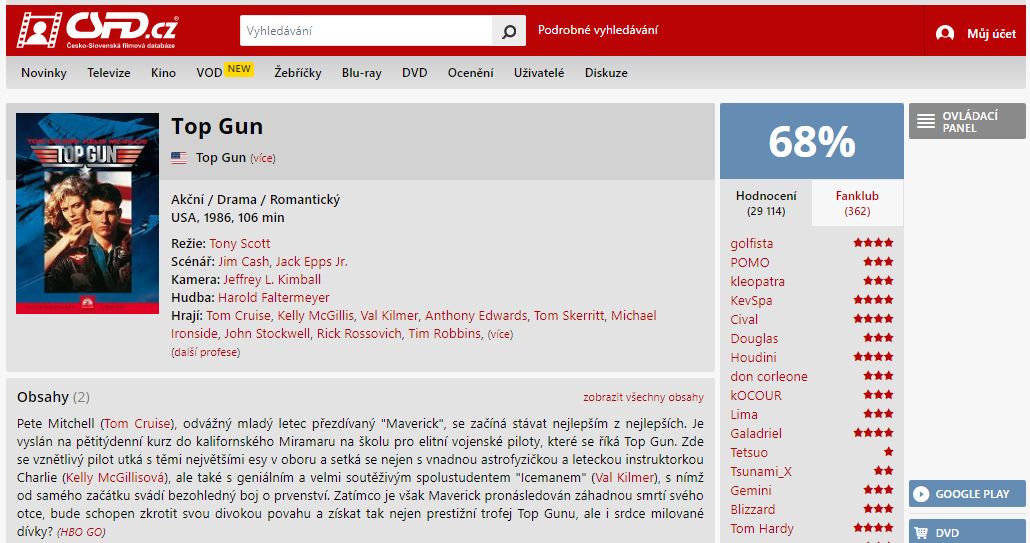Open Val Kilmer in the cast list

[x=389, y=316]
